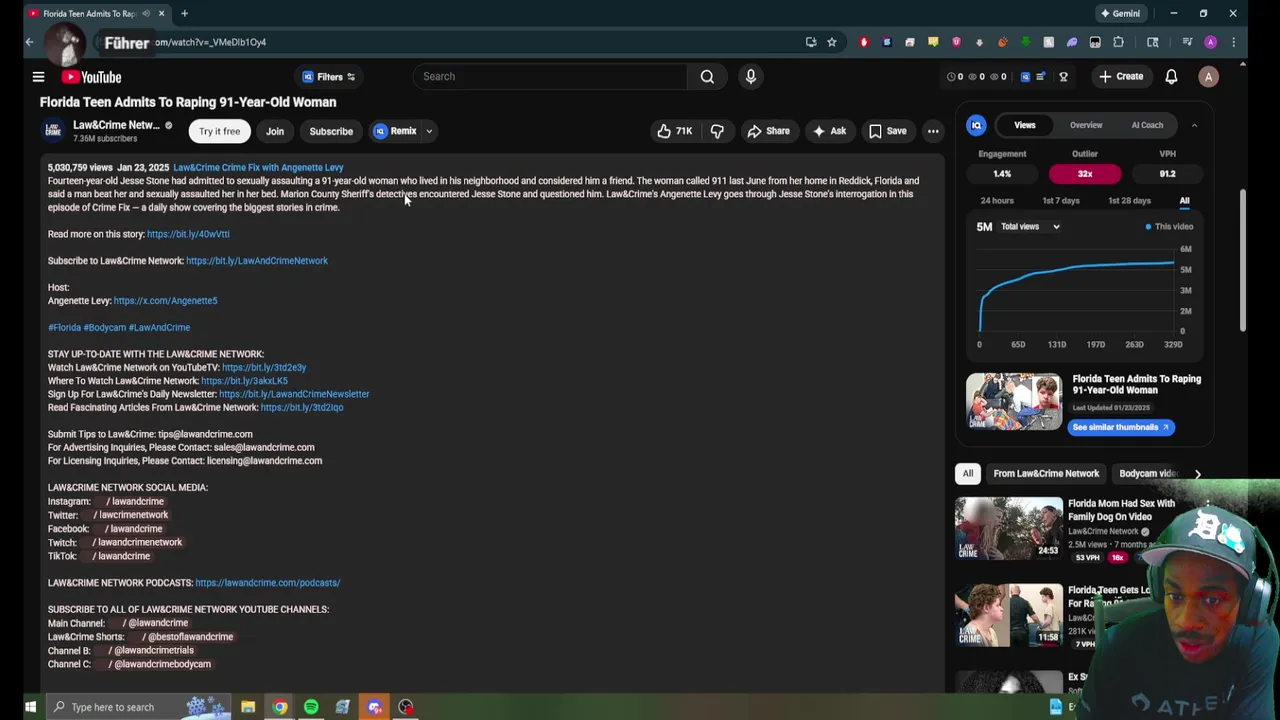Open media controls icon in Chrome toolbar
This screenshot has height=720, width=1280.
pos(1186,42)
